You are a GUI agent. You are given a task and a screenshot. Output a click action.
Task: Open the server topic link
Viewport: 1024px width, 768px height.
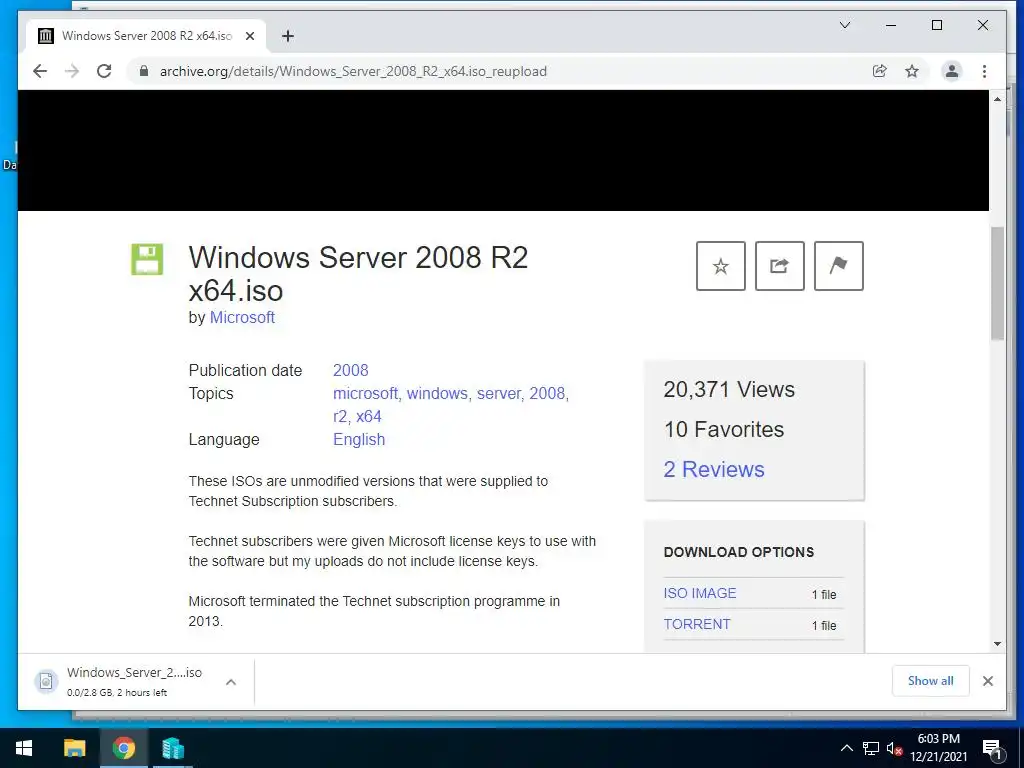point(498,393)
